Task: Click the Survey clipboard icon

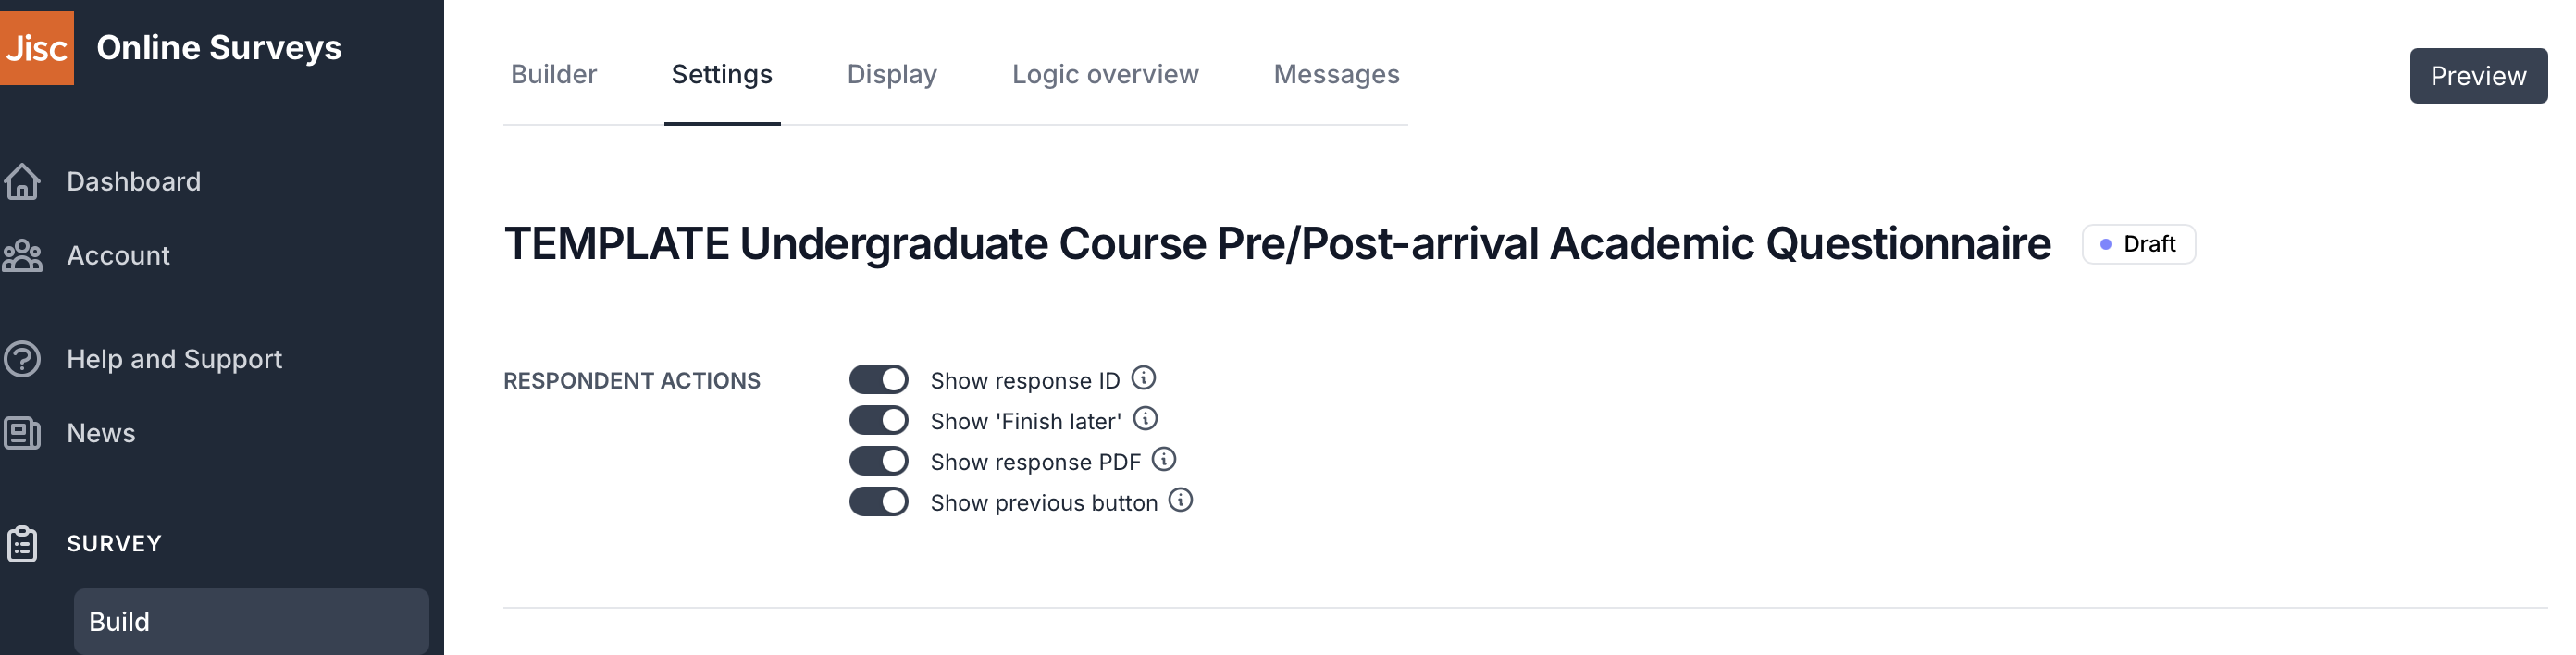Action: 22,544
